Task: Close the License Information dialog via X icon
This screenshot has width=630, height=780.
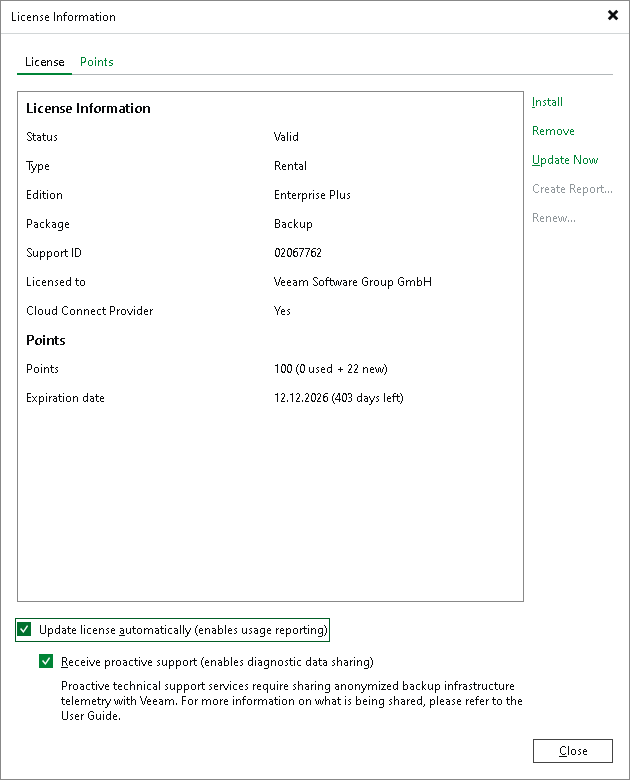Action: pos(613,15)
